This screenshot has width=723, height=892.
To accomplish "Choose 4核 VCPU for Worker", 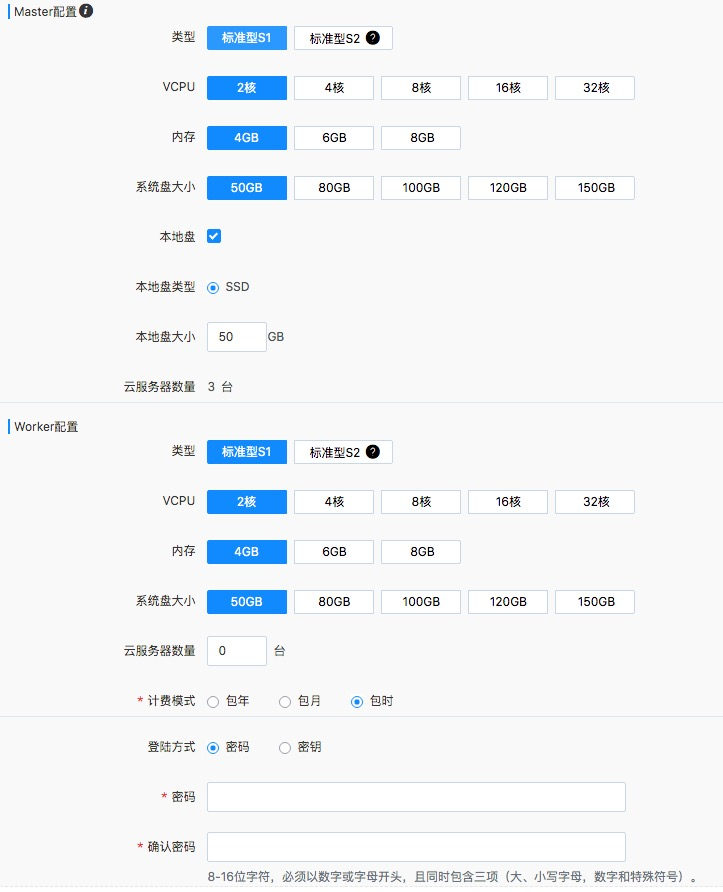I will coord(334,502).
